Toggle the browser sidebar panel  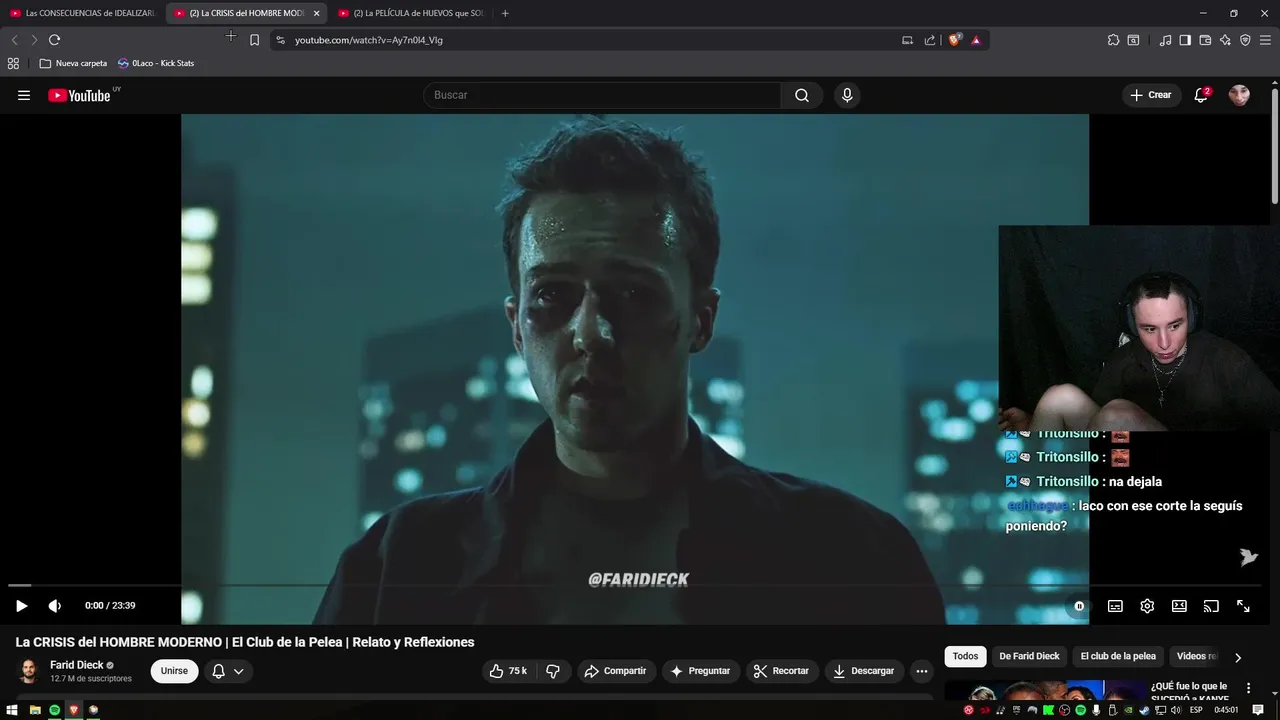click(1185, 40)
